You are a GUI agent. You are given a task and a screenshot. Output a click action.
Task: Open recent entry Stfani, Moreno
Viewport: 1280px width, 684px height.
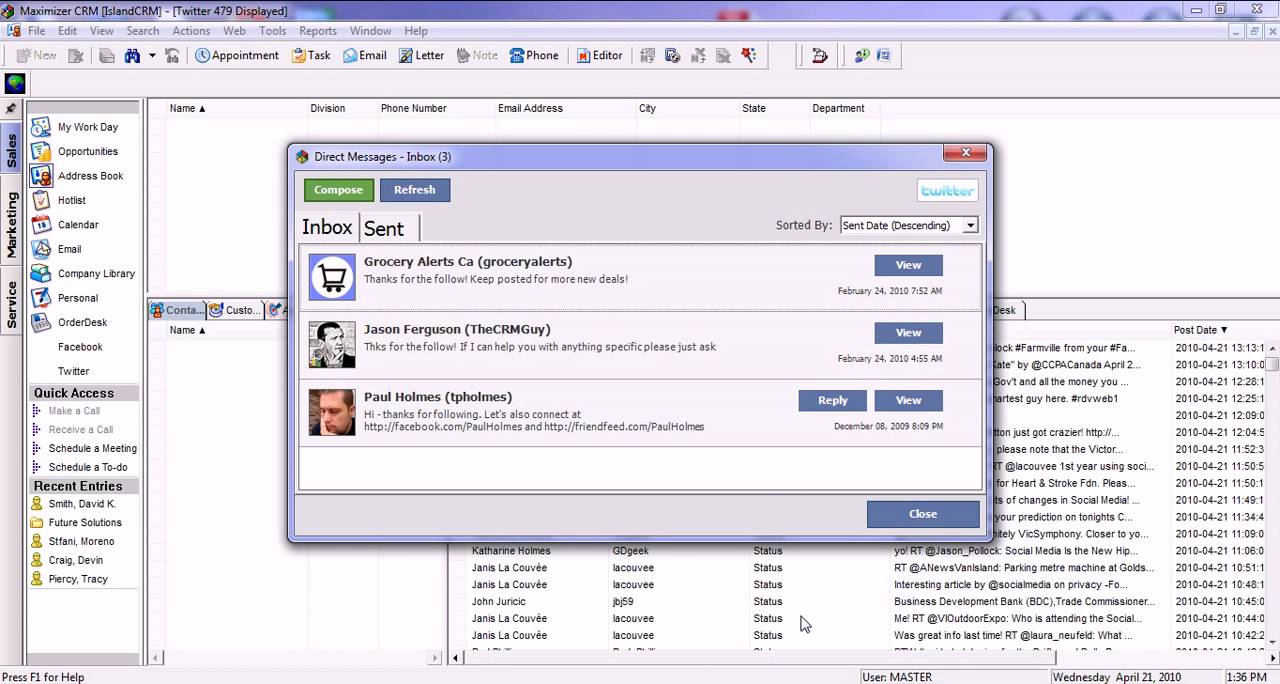pos(81,541)
